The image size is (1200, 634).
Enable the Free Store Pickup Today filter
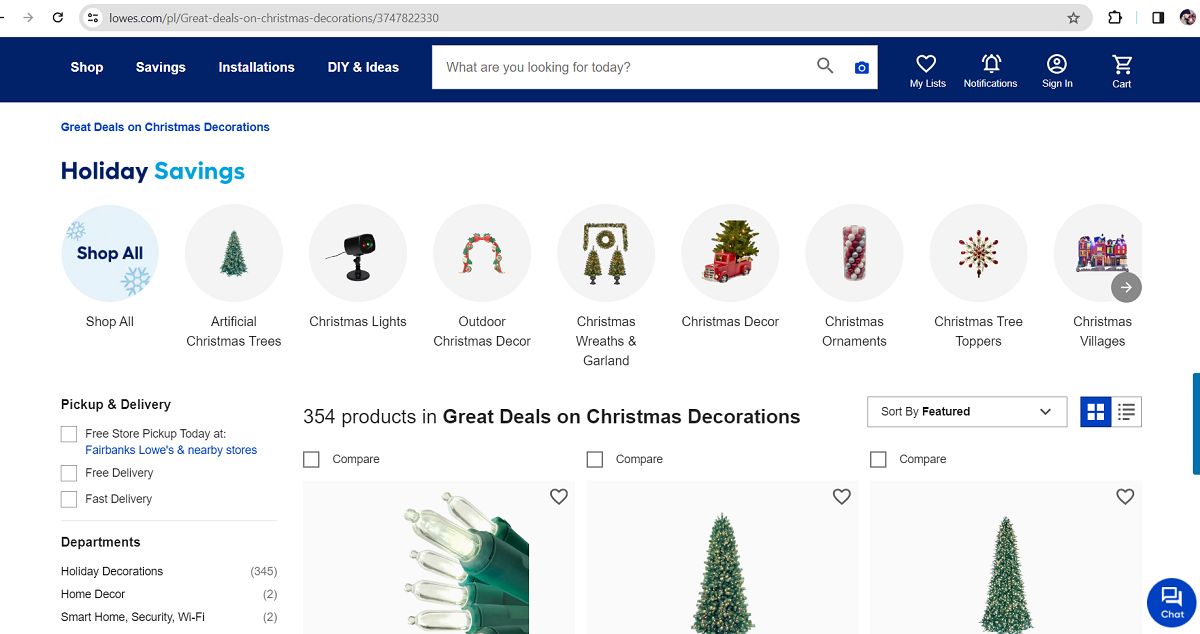[x=68, y=434]
